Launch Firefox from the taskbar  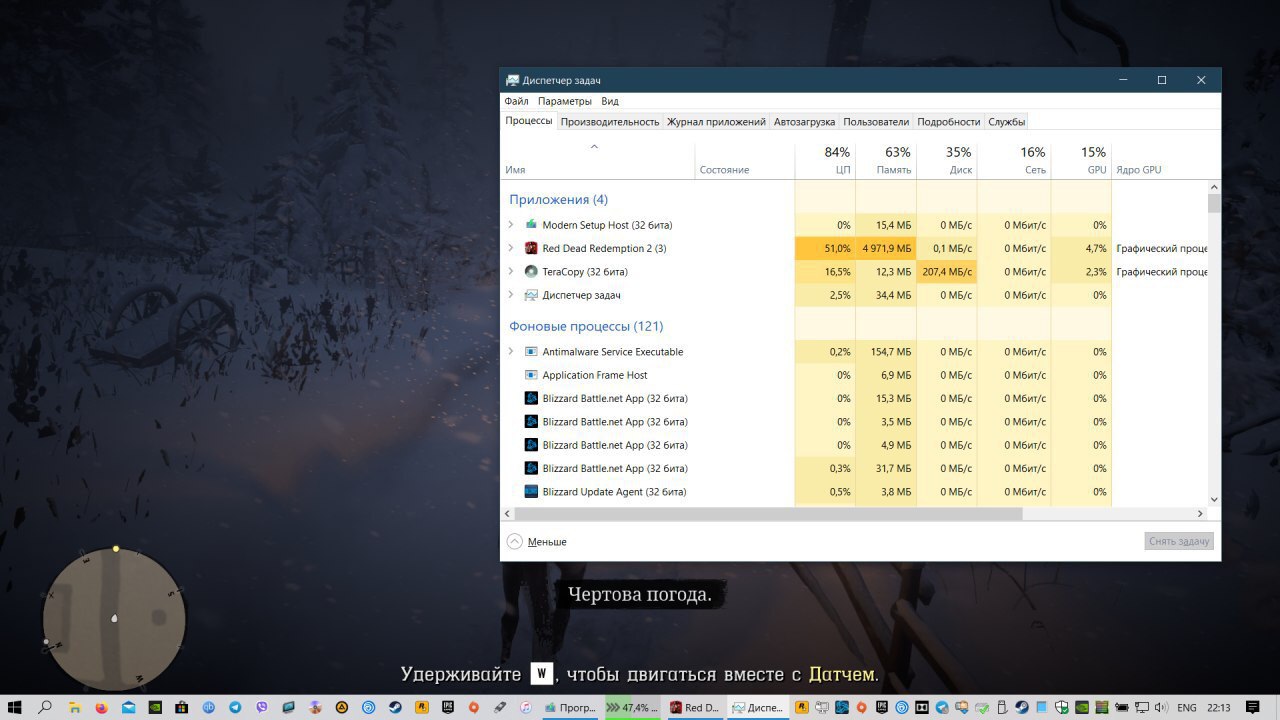101,707
